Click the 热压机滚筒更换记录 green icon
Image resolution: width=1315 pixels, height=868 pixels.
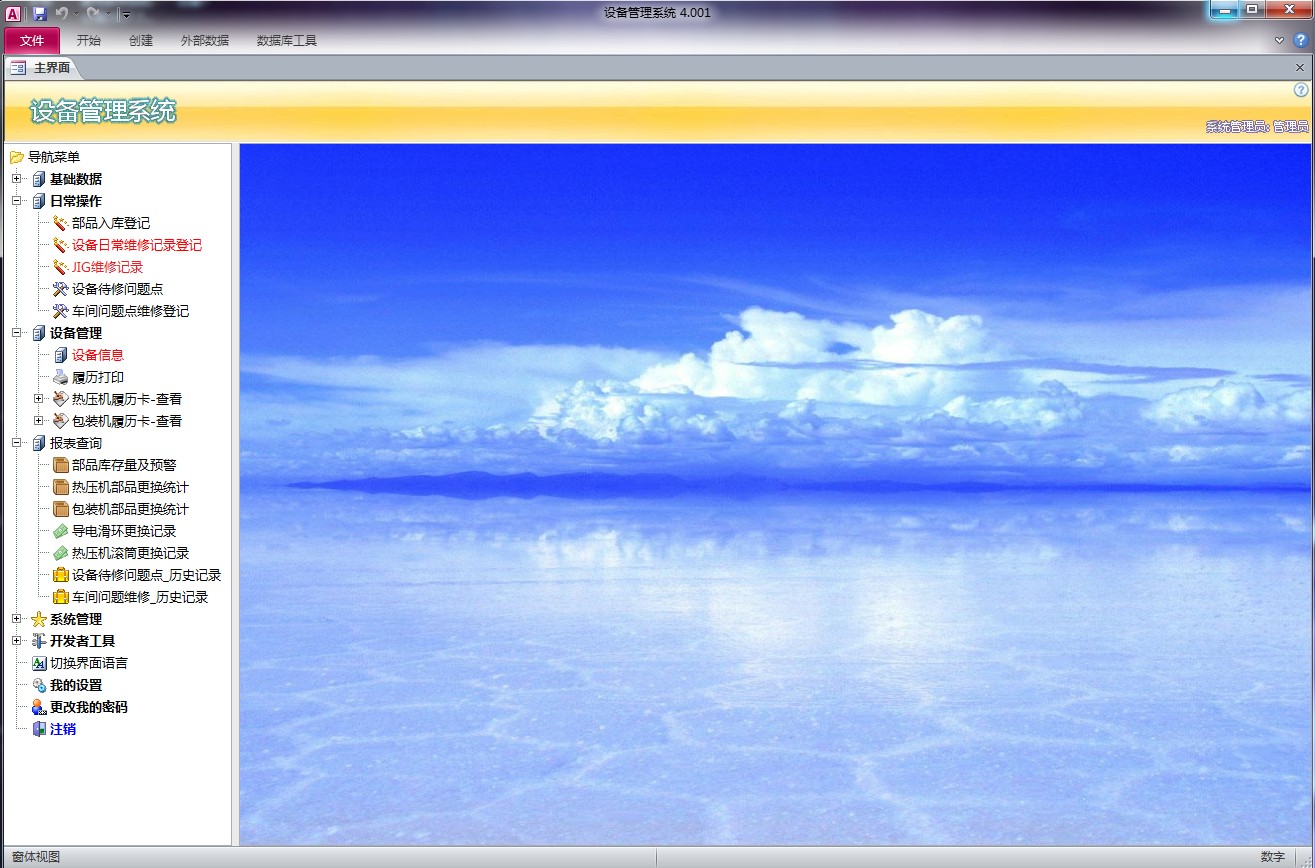coord(61,553)
